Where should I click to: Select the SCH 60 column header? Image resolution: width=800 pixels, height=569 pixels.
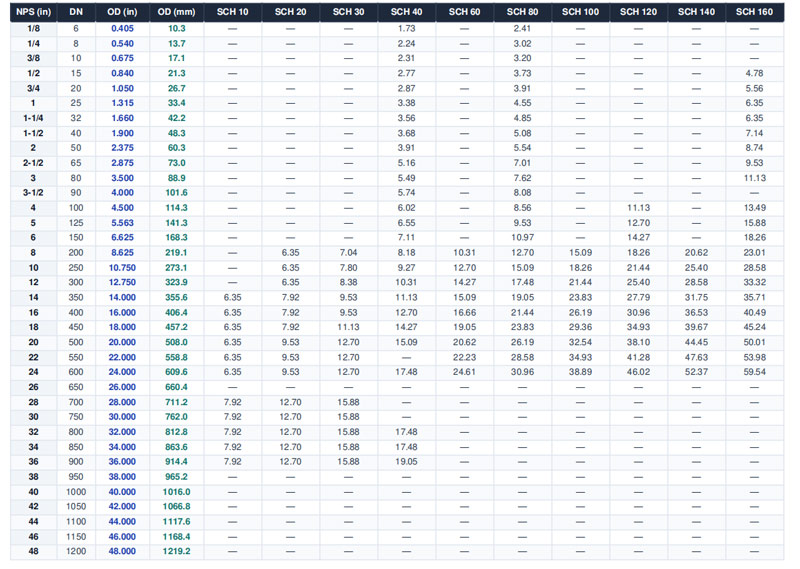point(464,12)
